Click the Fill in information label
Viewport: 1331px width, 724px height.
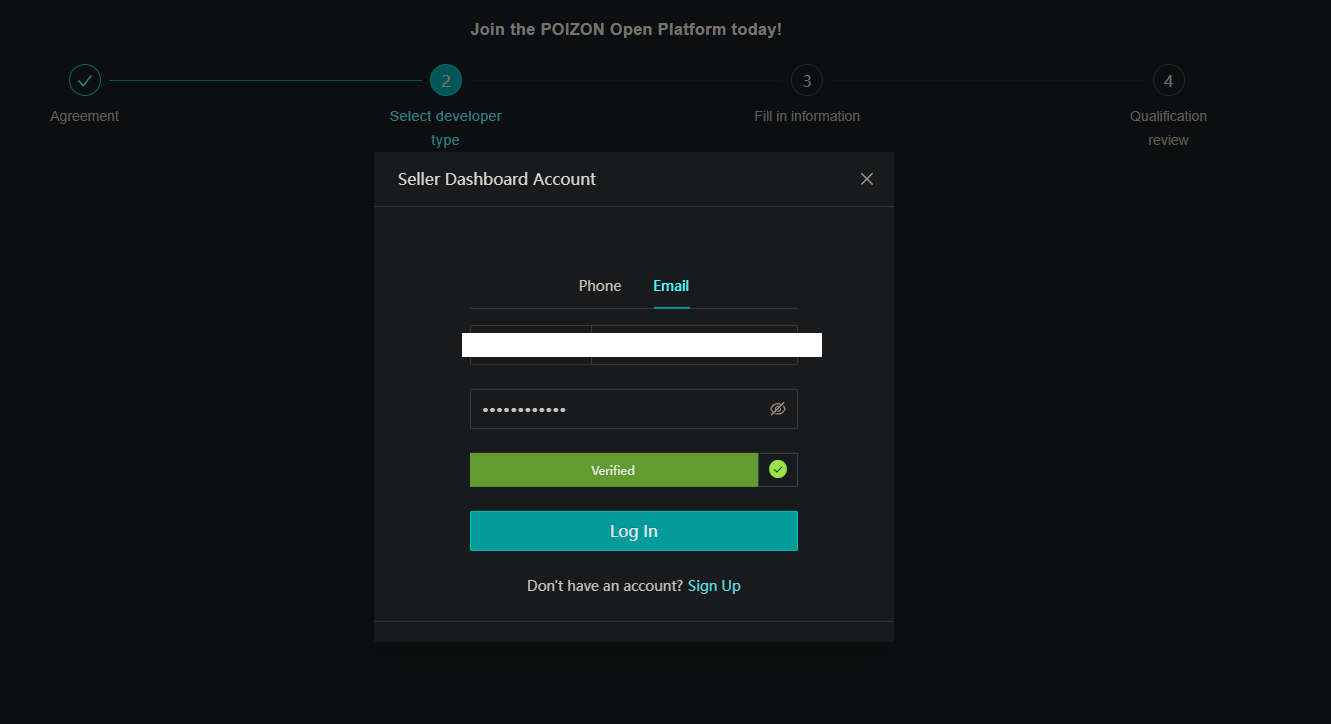[x=807, y=116]
